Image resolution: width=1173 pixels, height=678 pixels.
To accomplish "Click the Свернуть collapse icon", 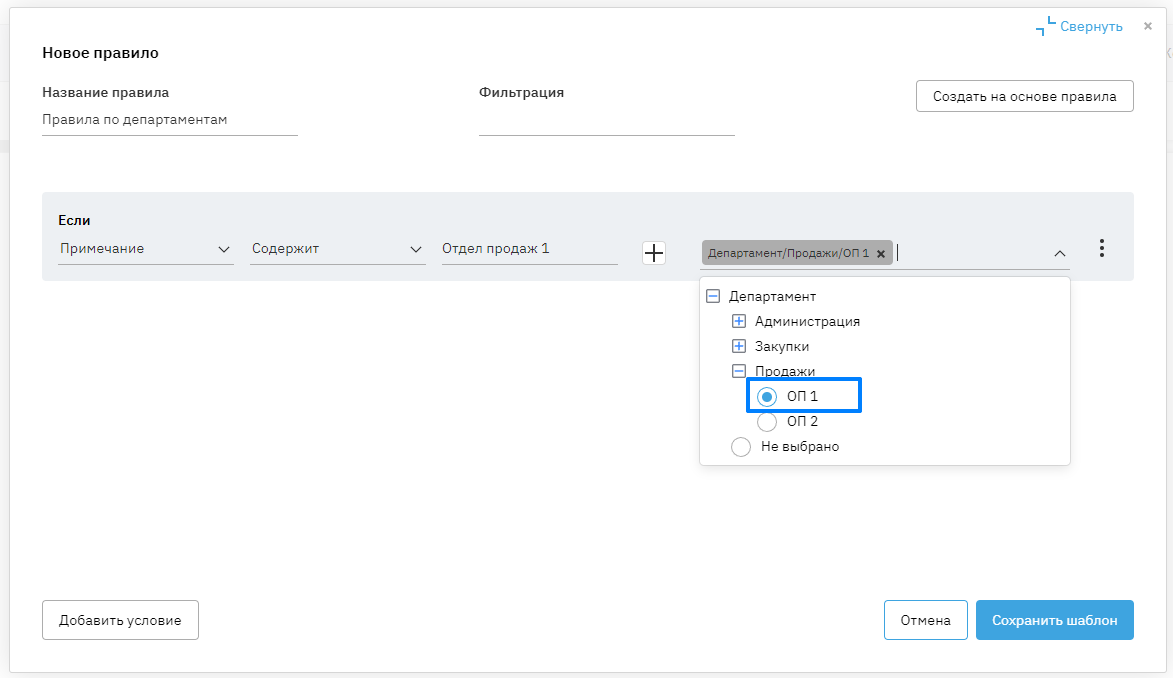I will (1046, 27).
